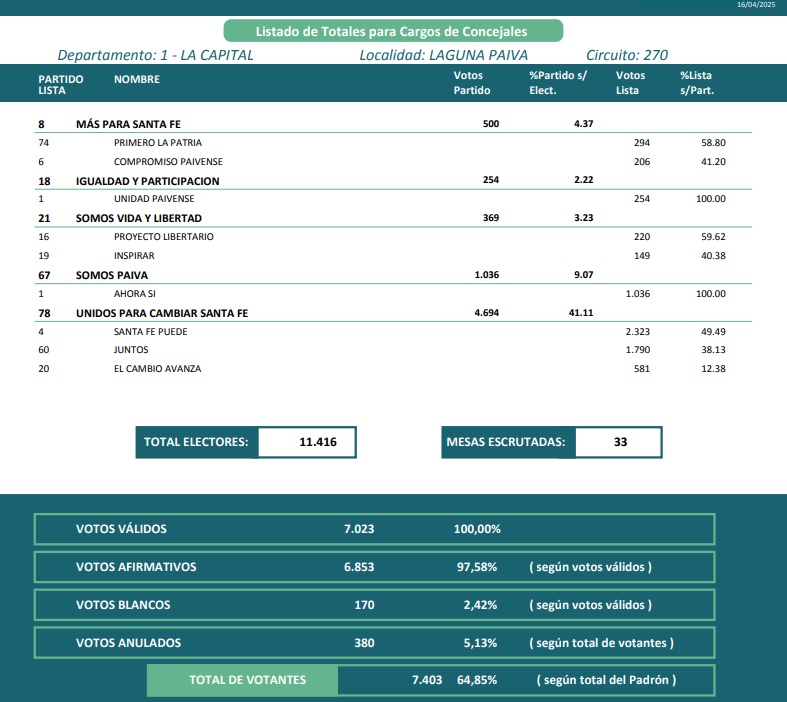Click the 4.37 party percentage
Image resolution: width=787 pixels, height=702 pixels.
tap(583, 123)
